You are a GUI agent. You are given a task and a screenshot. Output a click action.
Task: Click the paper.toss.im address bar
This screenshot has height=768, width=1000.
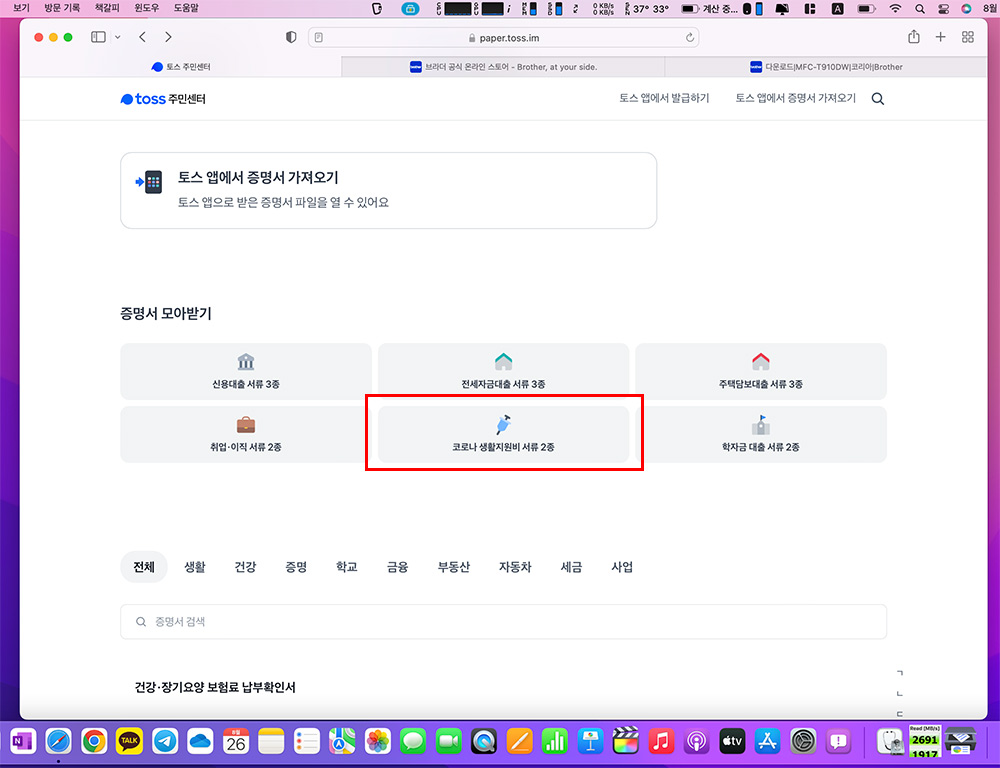pos(503,38)
